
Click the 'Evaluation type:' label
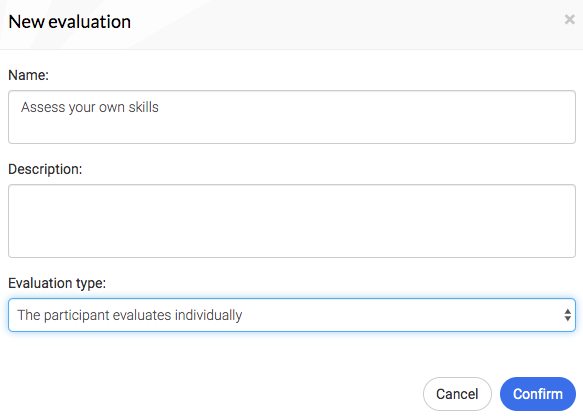coord(57,283)
